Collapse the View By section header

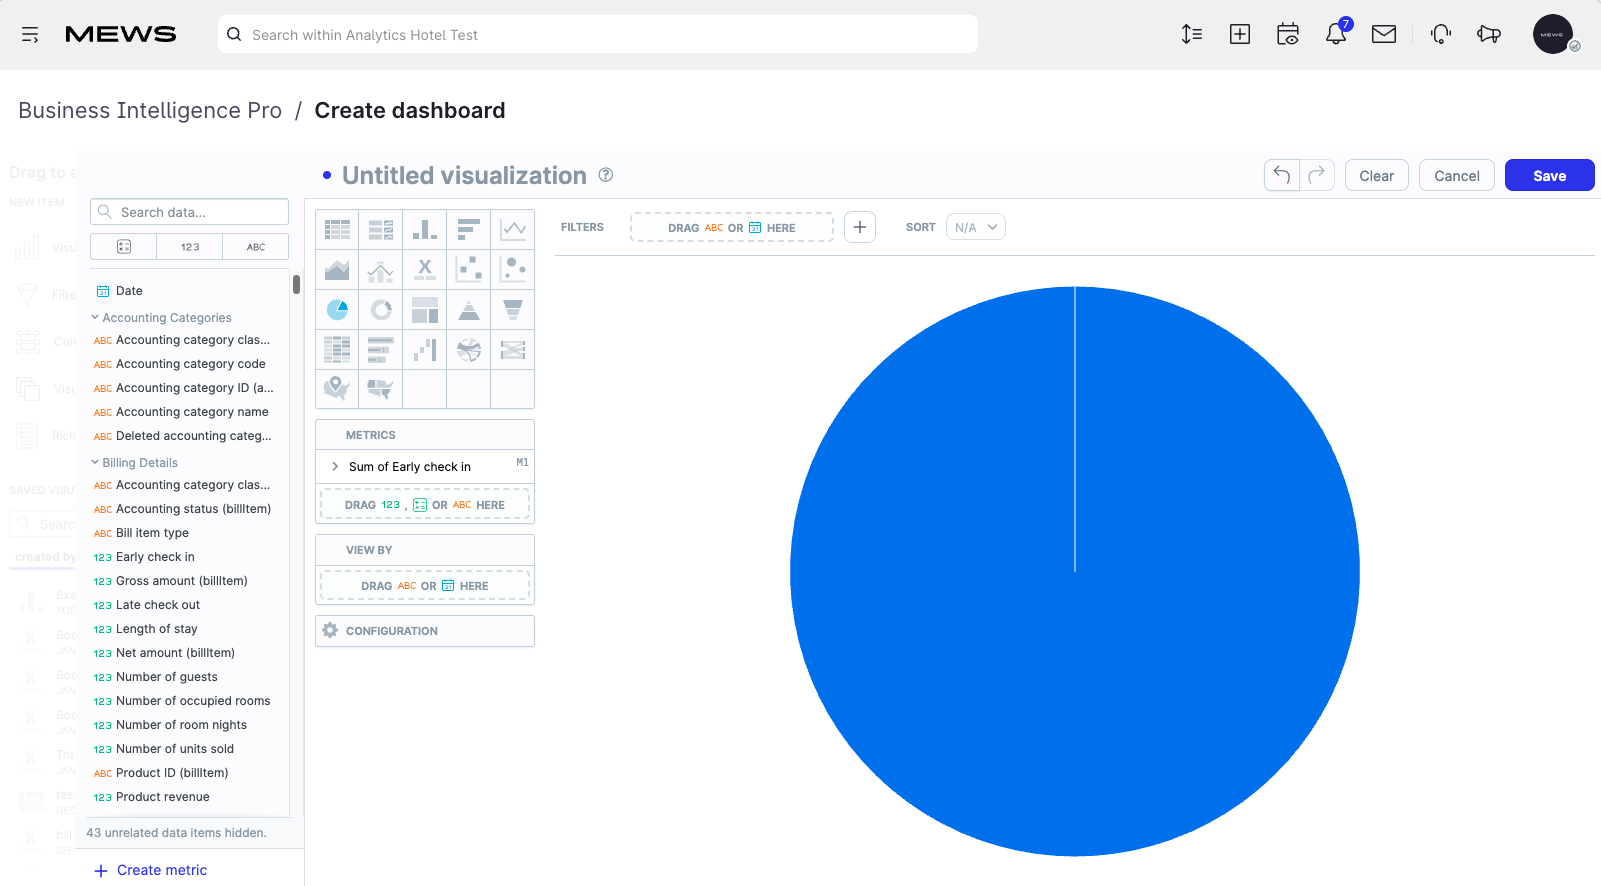click(425, 550)
